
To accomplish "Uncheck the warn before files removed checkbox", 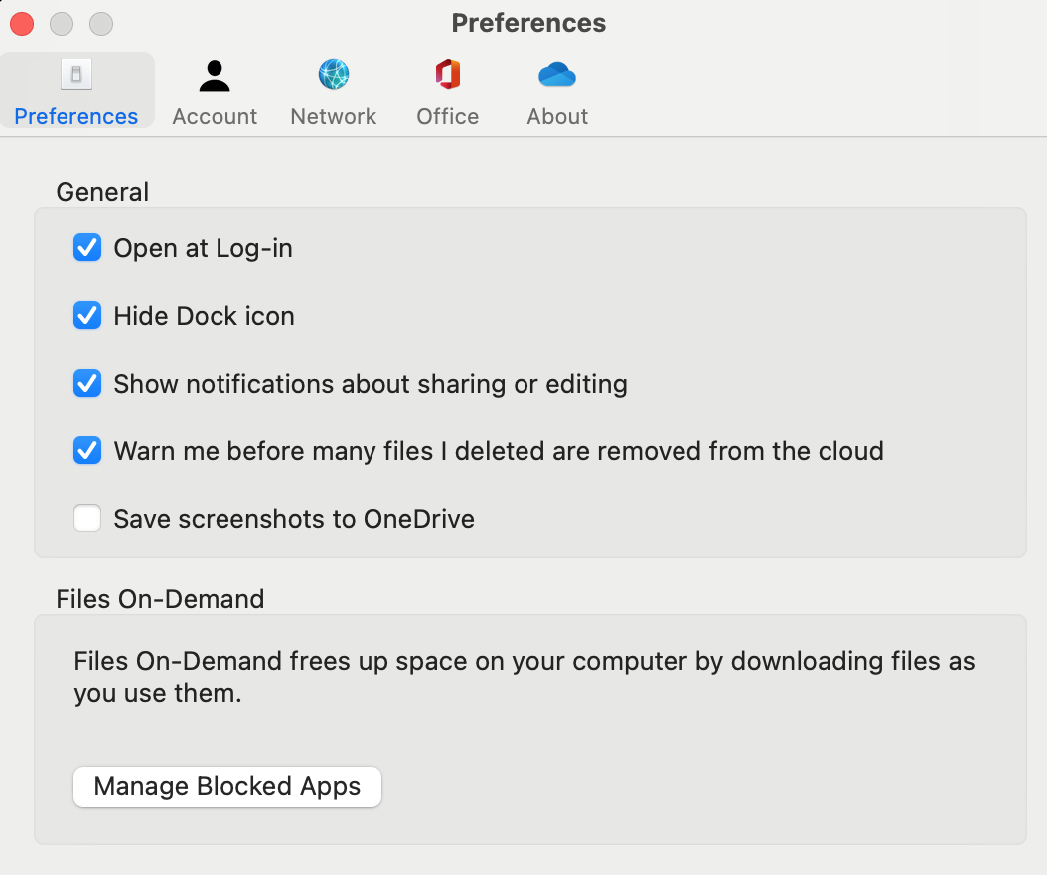I will point(87,451).
